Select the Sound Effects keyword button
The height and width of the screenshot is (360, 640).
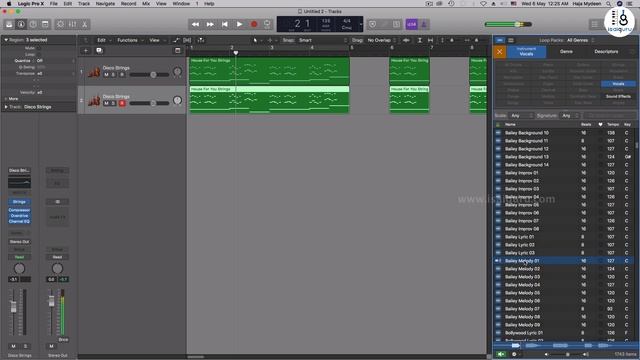click(x=618, y=96)
